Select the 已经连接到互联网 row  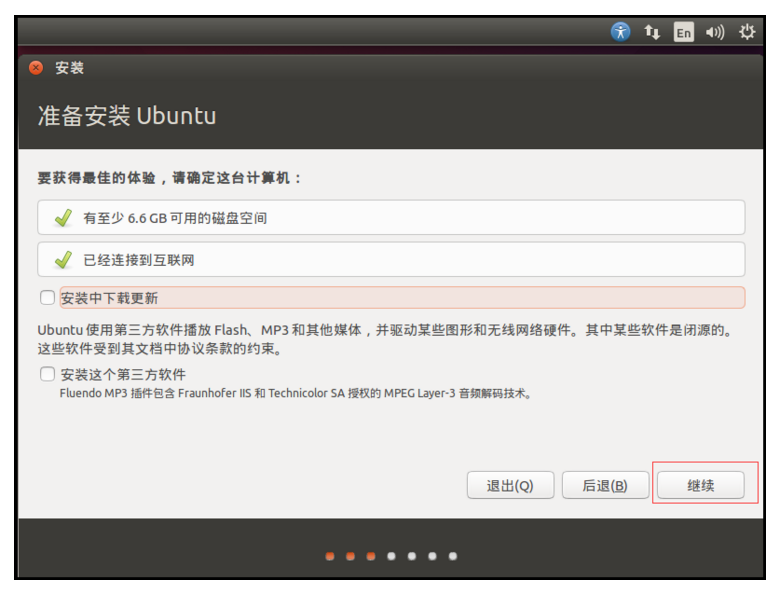click(x=391, y=259)
